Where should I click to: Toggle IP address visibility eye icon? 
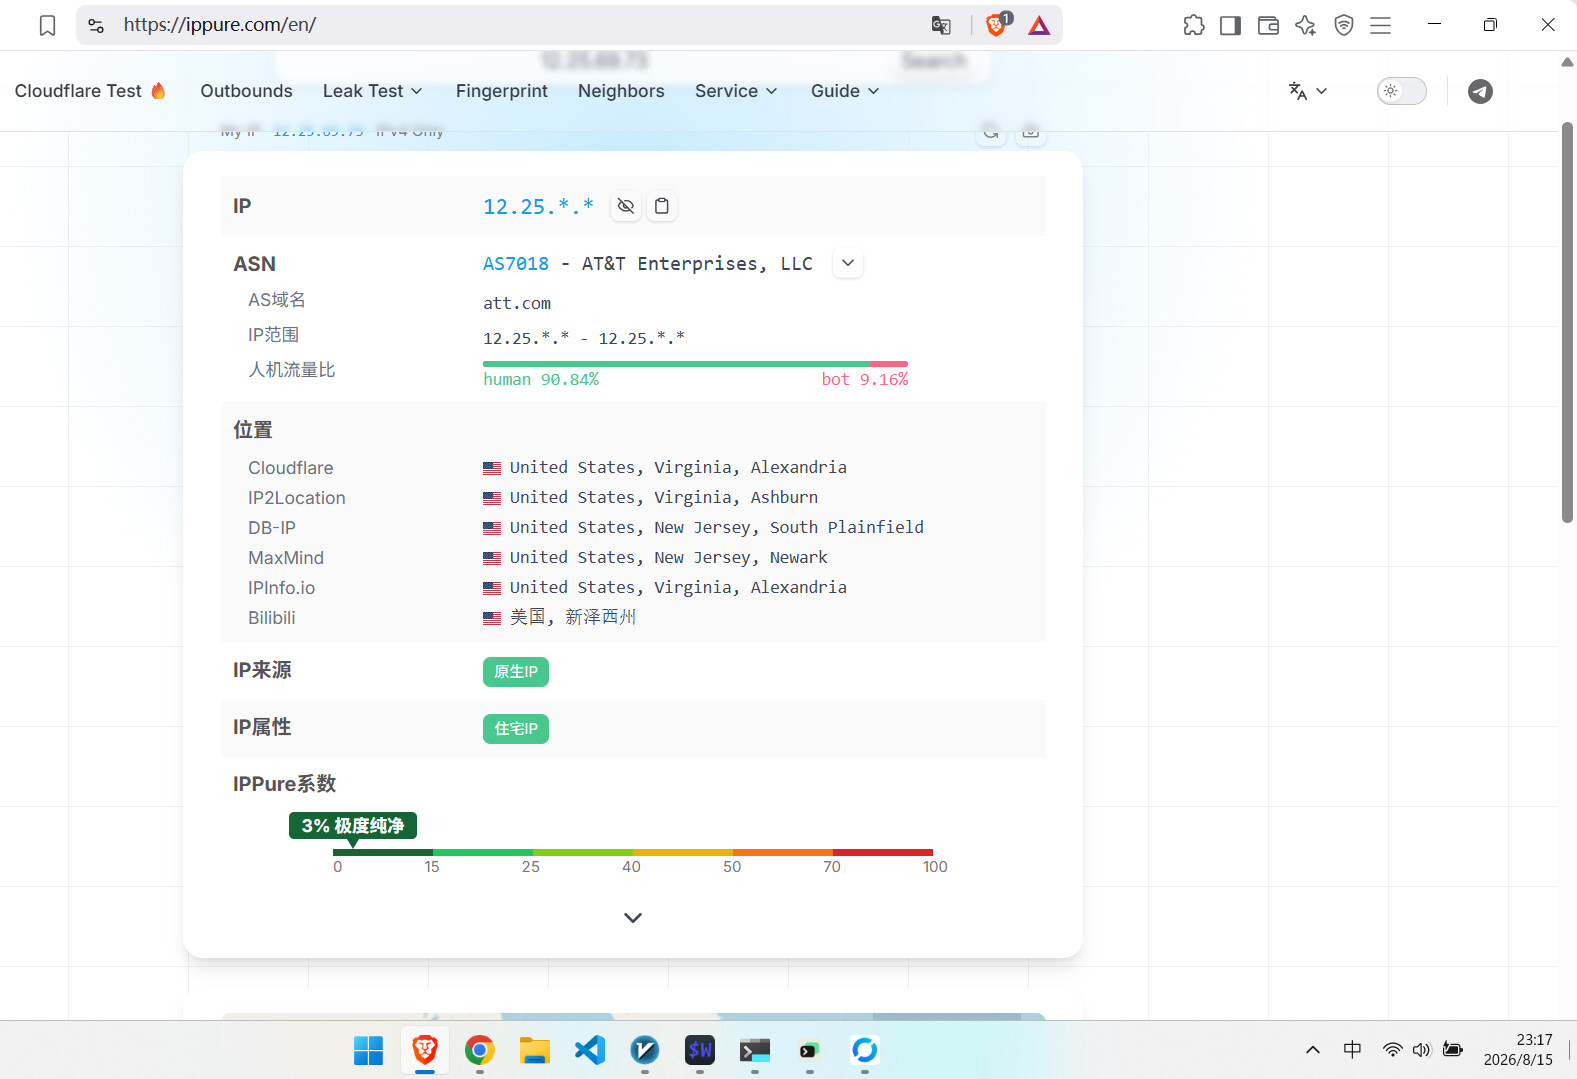point(625,206)
